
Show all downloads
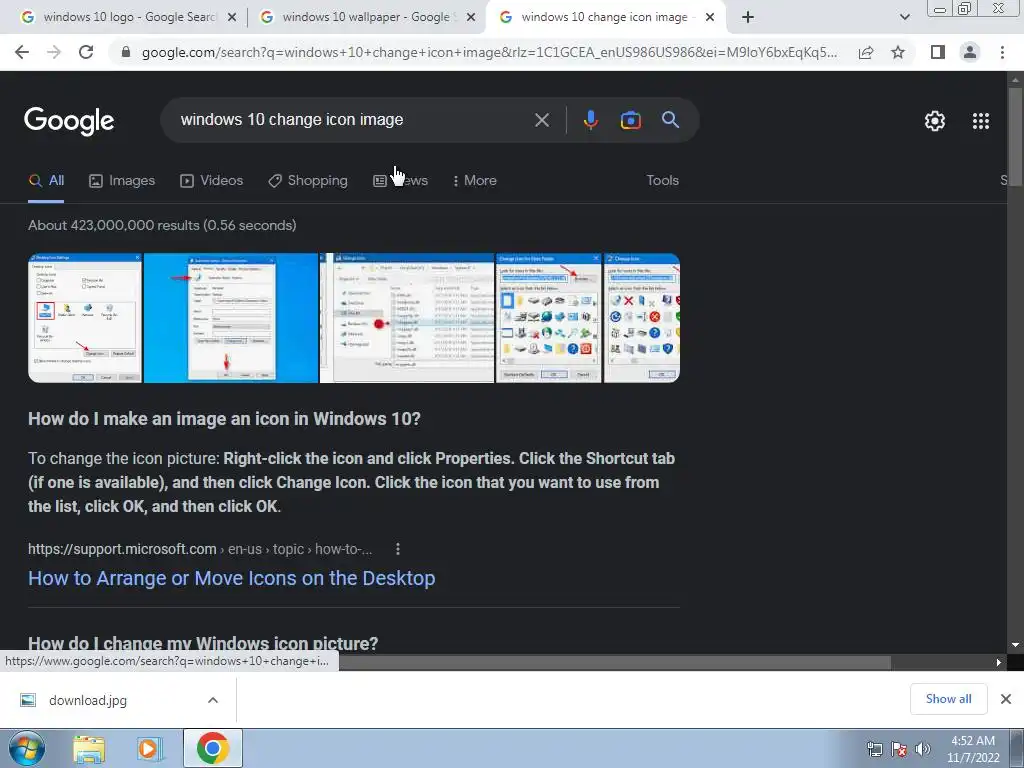click(x=948, y=699)
